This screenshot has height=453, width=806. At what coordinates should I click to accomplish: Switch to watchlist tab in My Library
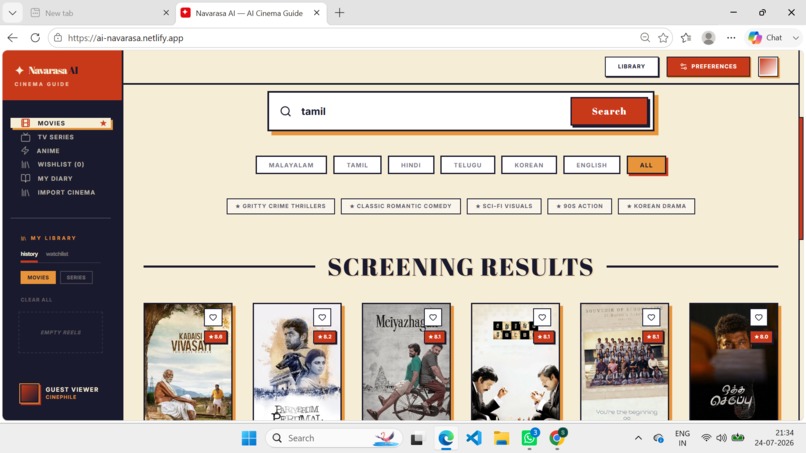point(57,254)
